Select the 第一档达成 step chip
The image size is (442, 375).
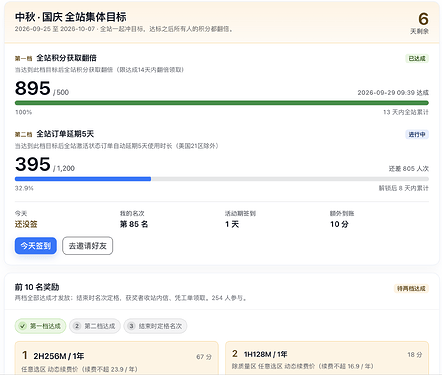(40, 326)
